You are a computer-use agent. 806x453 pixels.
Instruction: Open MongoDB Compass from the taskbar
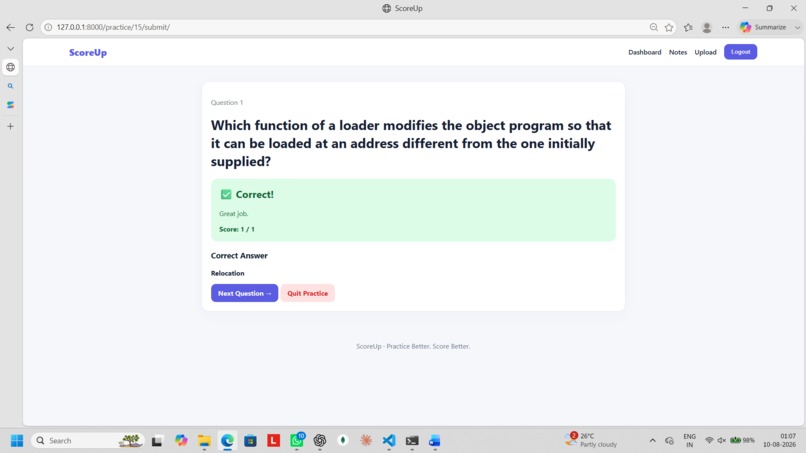click(x=343, y=441)
